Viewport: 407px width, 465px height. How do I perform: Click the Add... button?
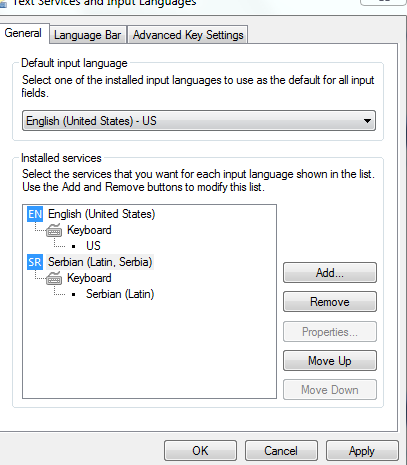(330, 273)
